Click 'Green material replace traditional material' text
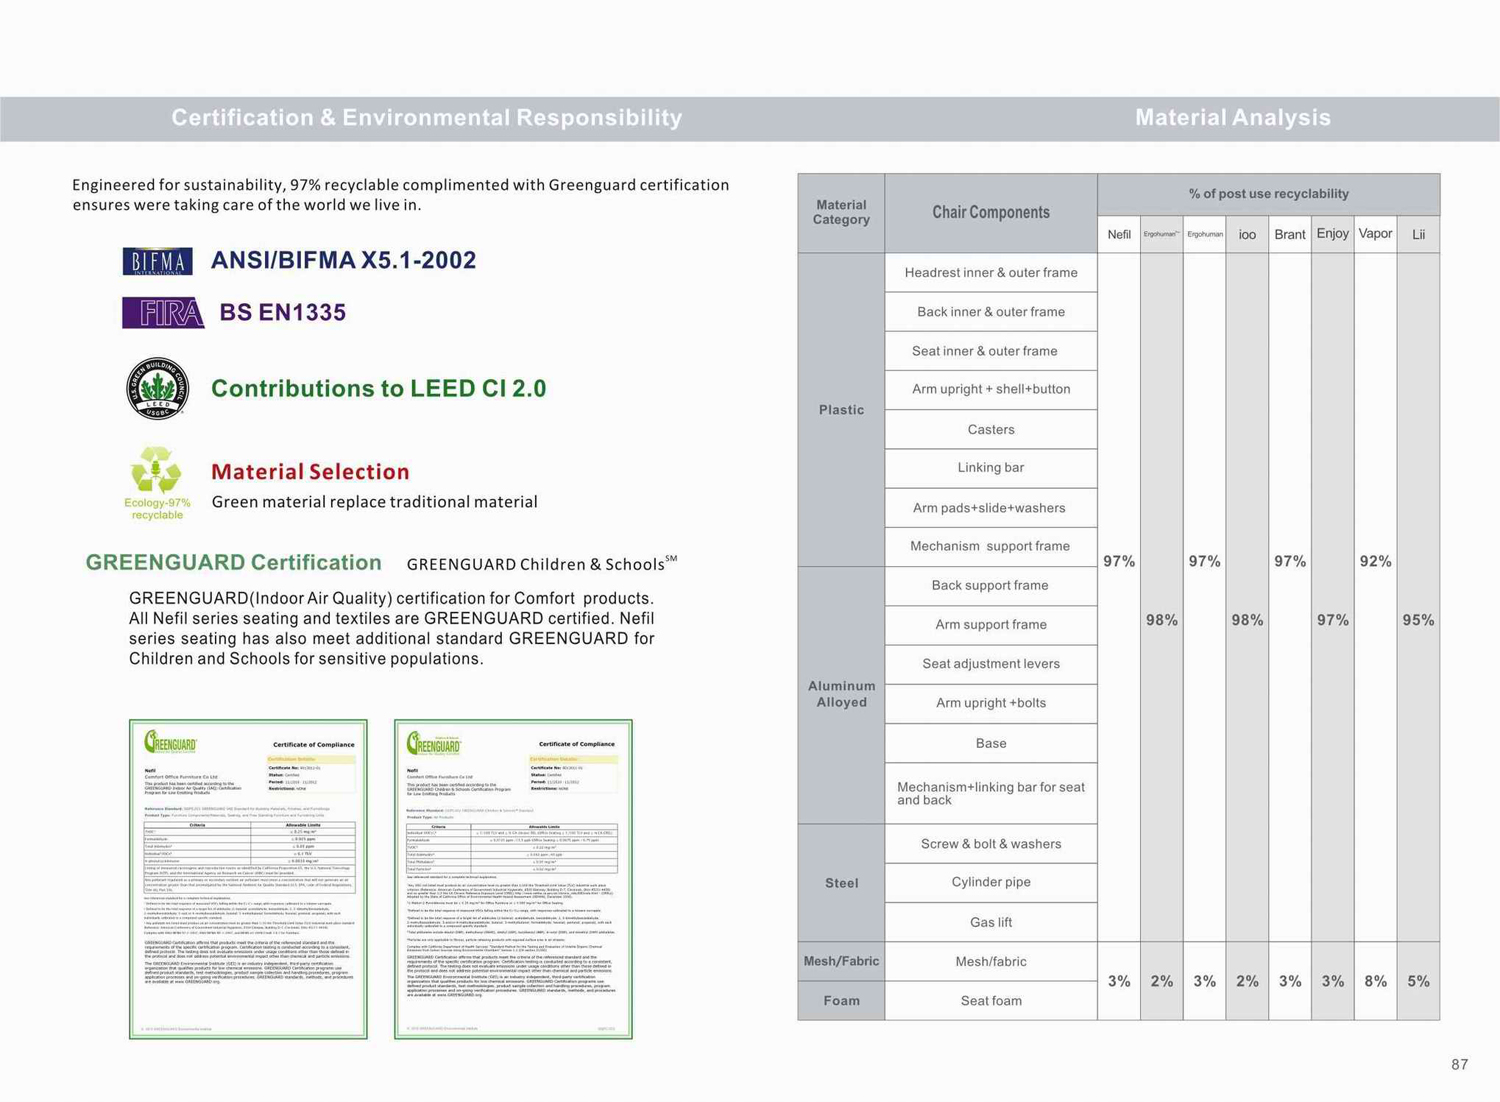Viewport: 1500px width, 1102px height. 374,502
